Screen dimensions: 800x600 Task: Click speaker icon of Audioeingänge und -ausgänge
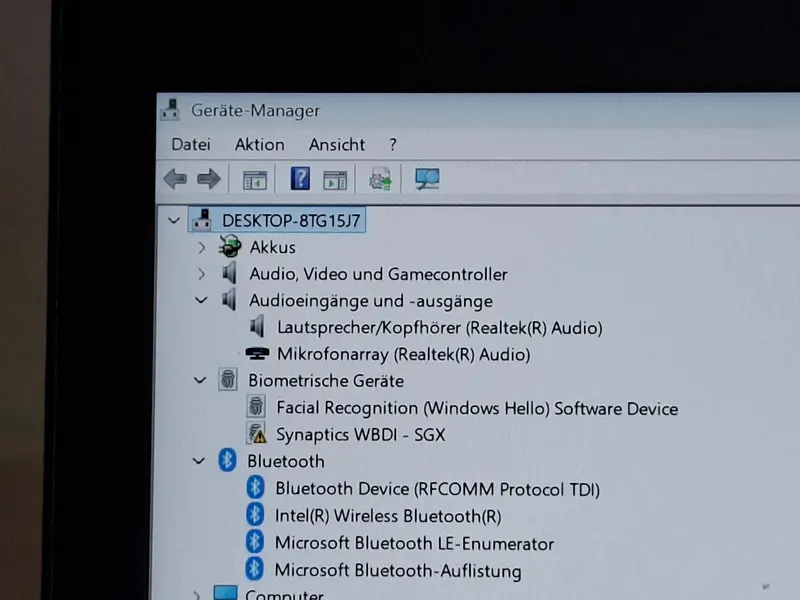point(229,299)
